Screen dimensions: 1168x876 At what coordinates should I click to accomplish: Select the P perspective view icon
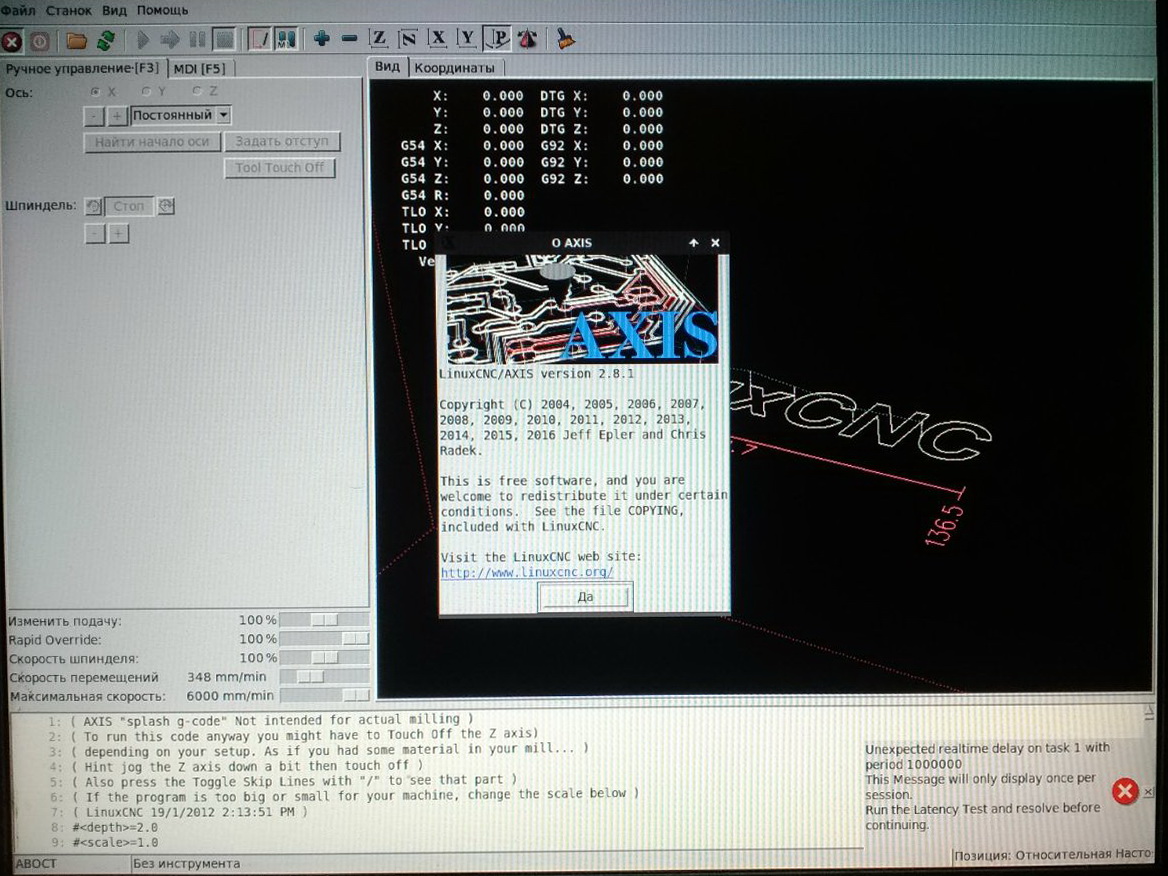pos(498,38)
